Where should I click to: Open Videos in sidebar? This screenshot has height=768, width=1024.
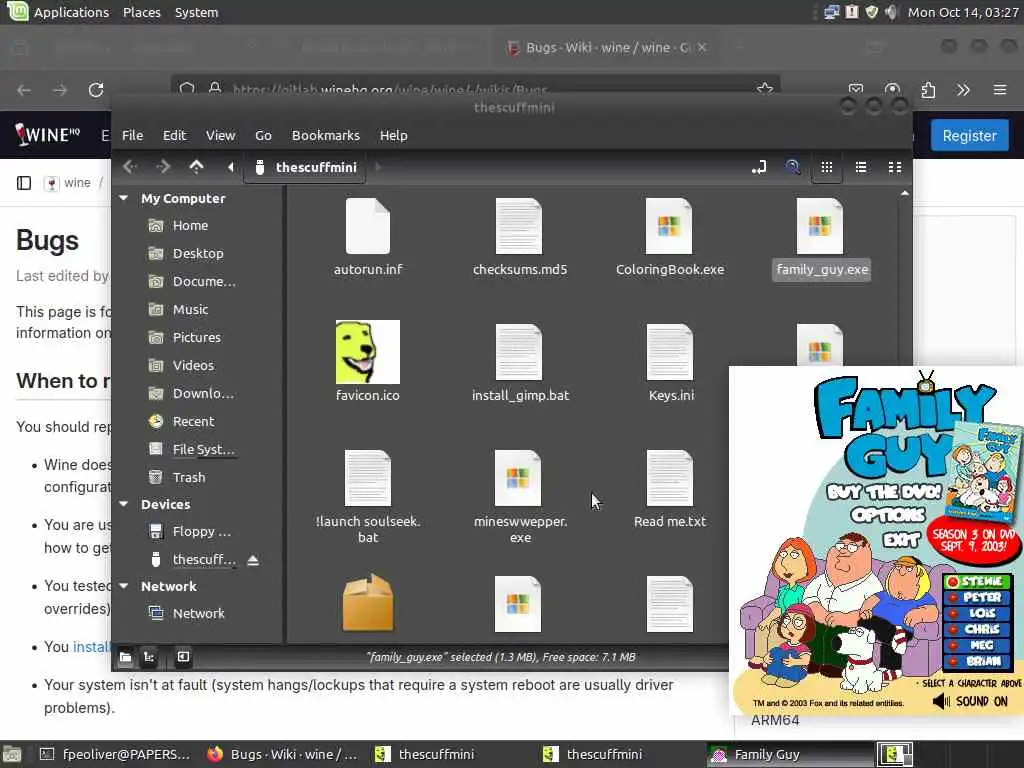coord(193,366)
